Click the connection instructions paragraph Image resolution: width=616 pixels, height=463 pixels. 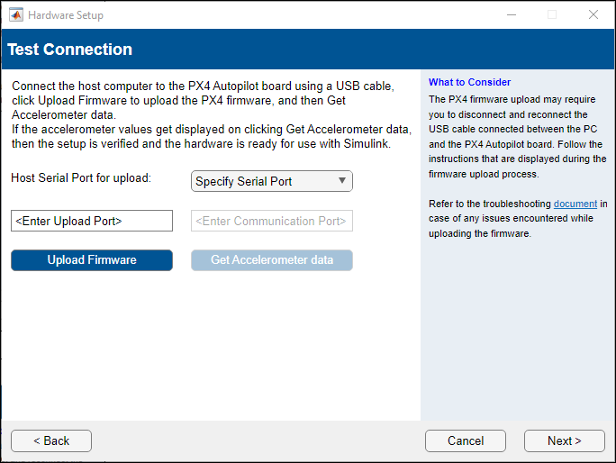(x=210, y=115)
